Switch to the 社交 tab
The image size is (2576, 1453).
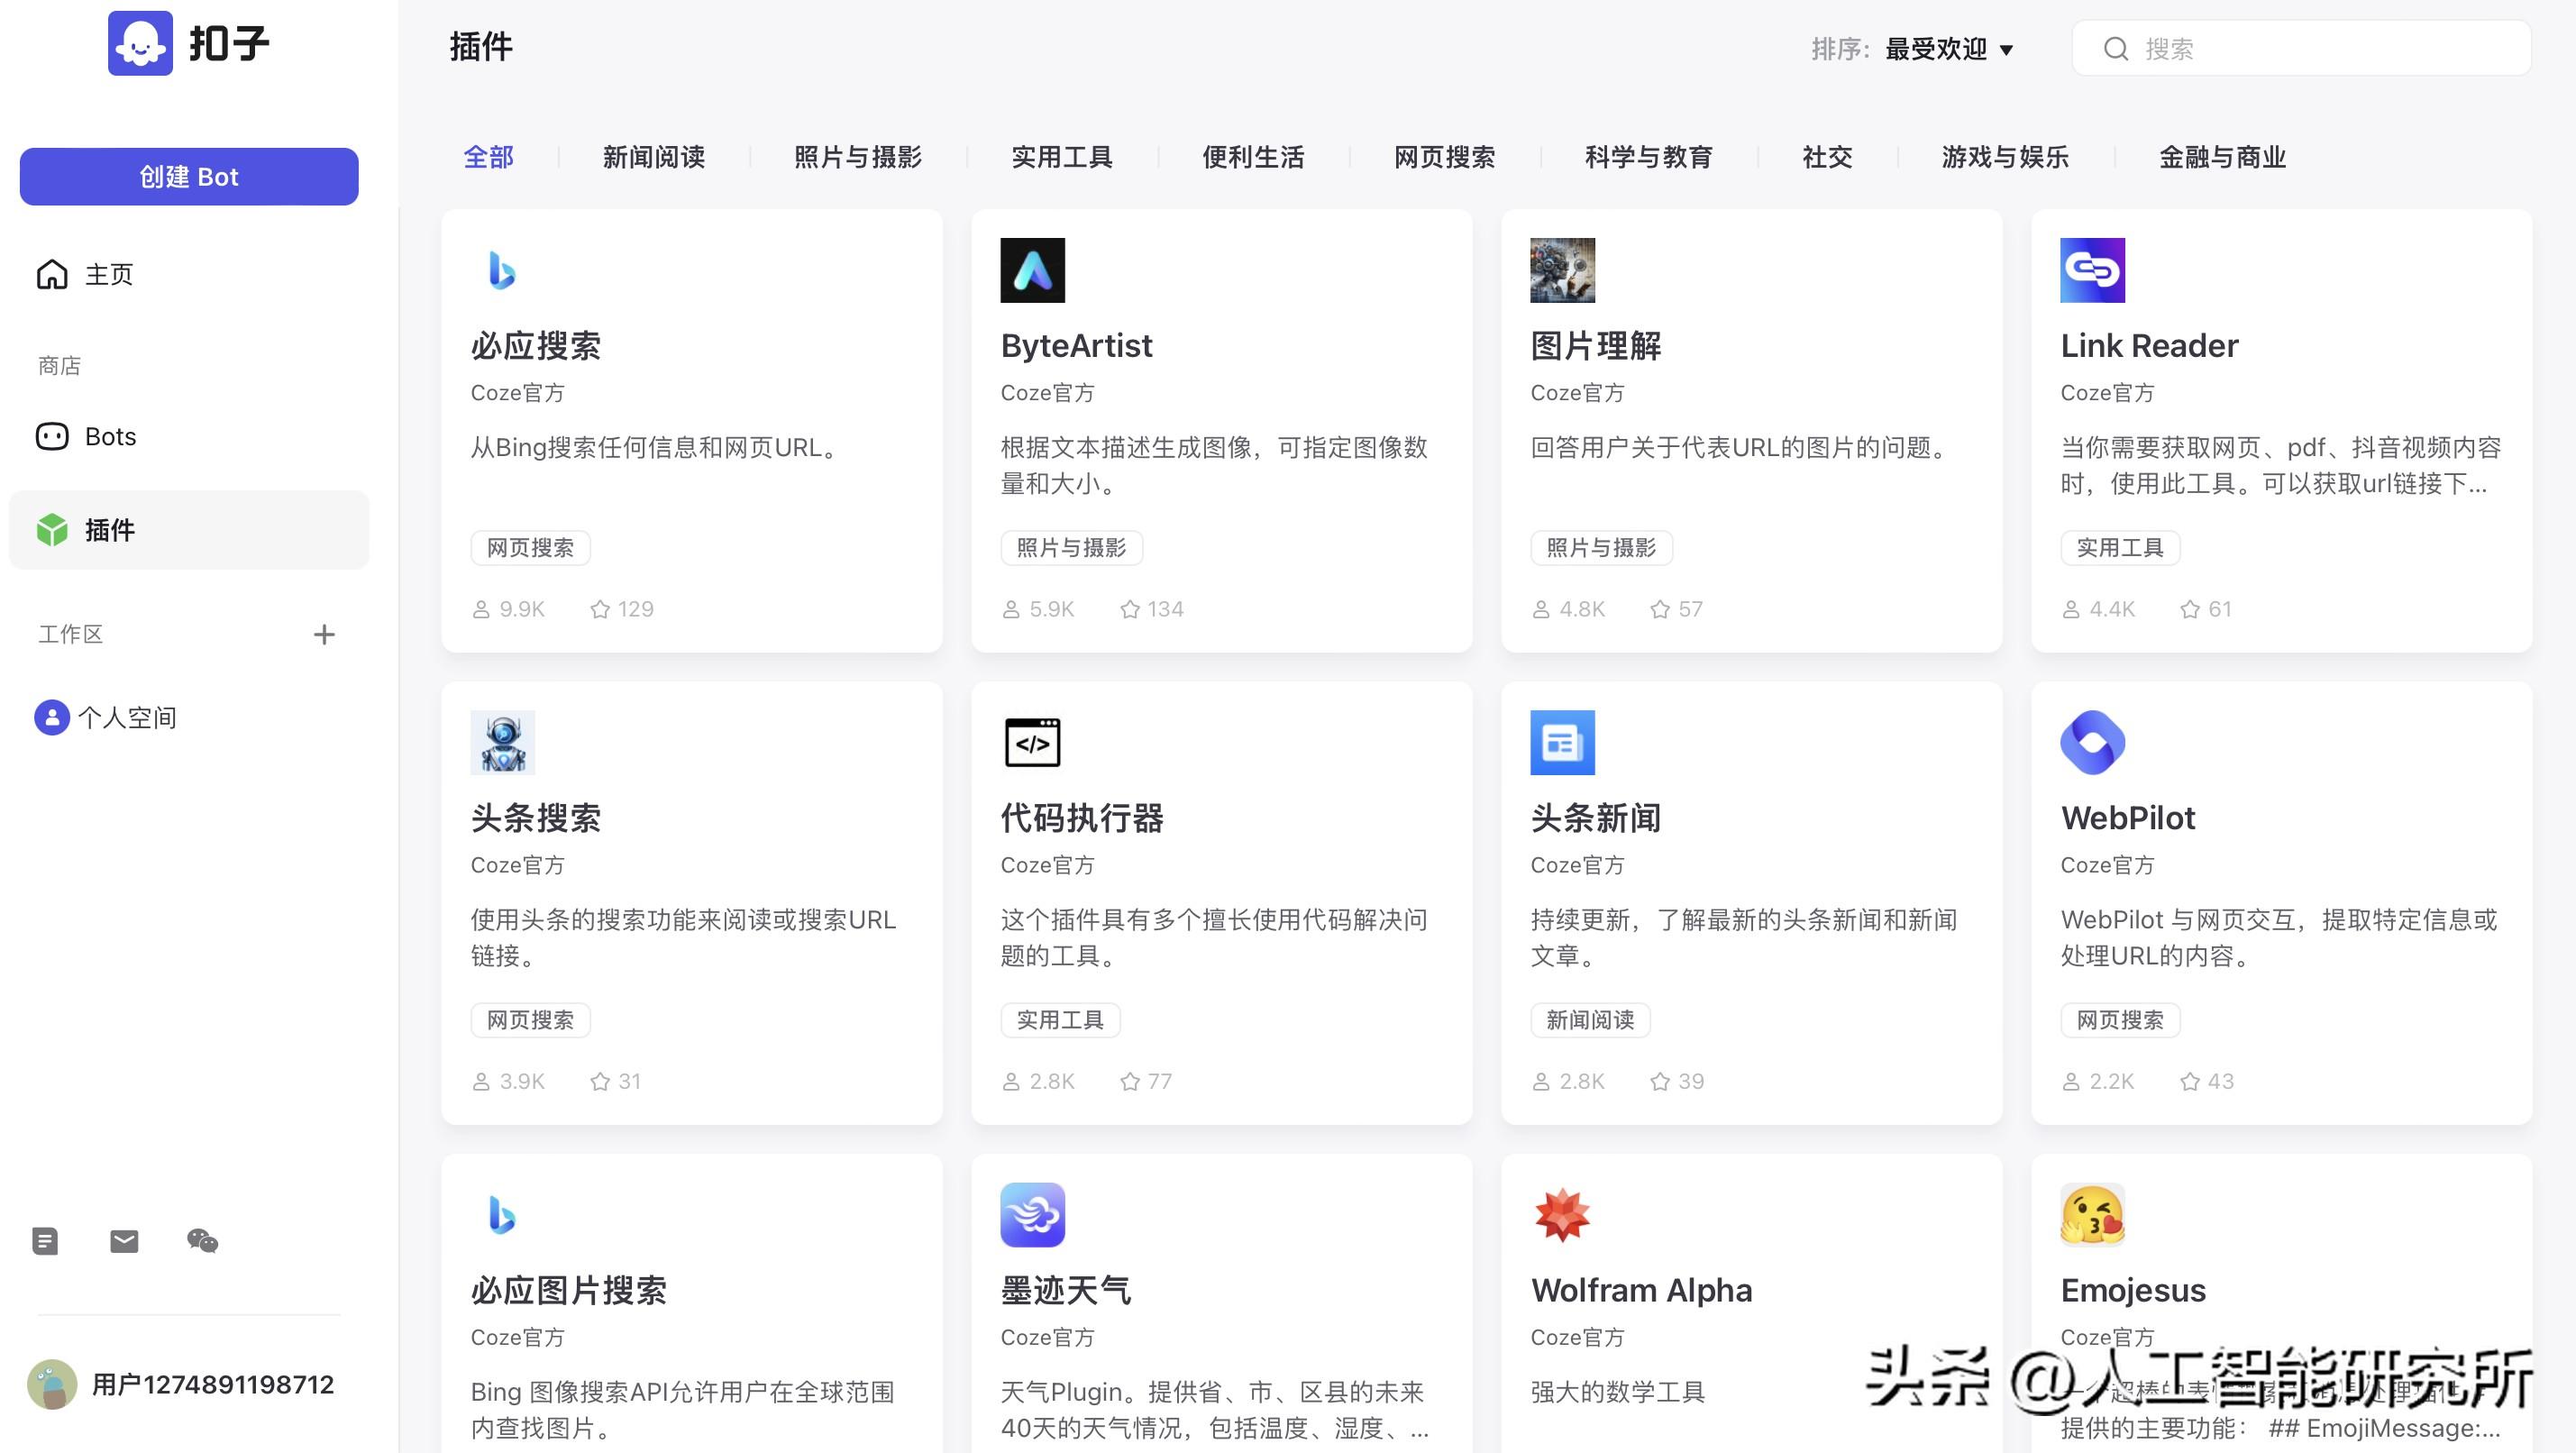click(1828, 157)
